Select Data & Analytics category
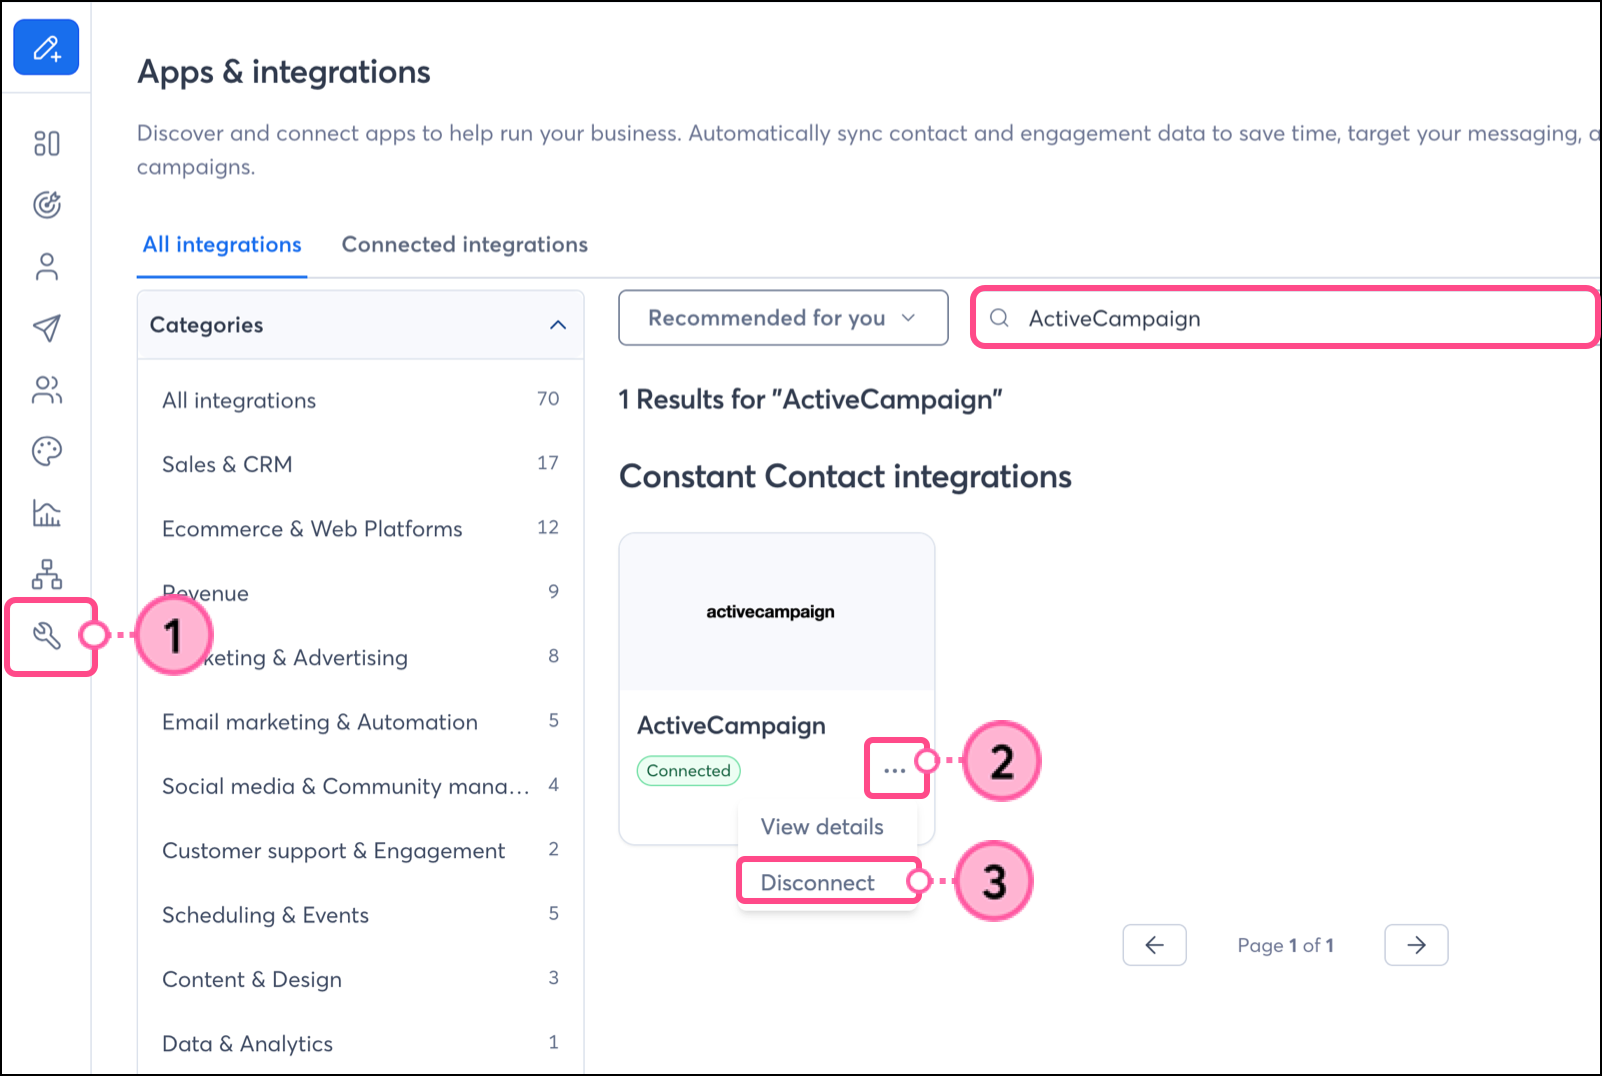 coord(360,1043)
